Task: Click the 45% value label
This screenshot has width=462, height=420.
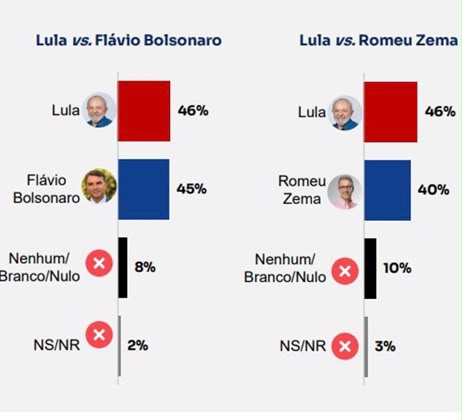Action: coord(192,189)
